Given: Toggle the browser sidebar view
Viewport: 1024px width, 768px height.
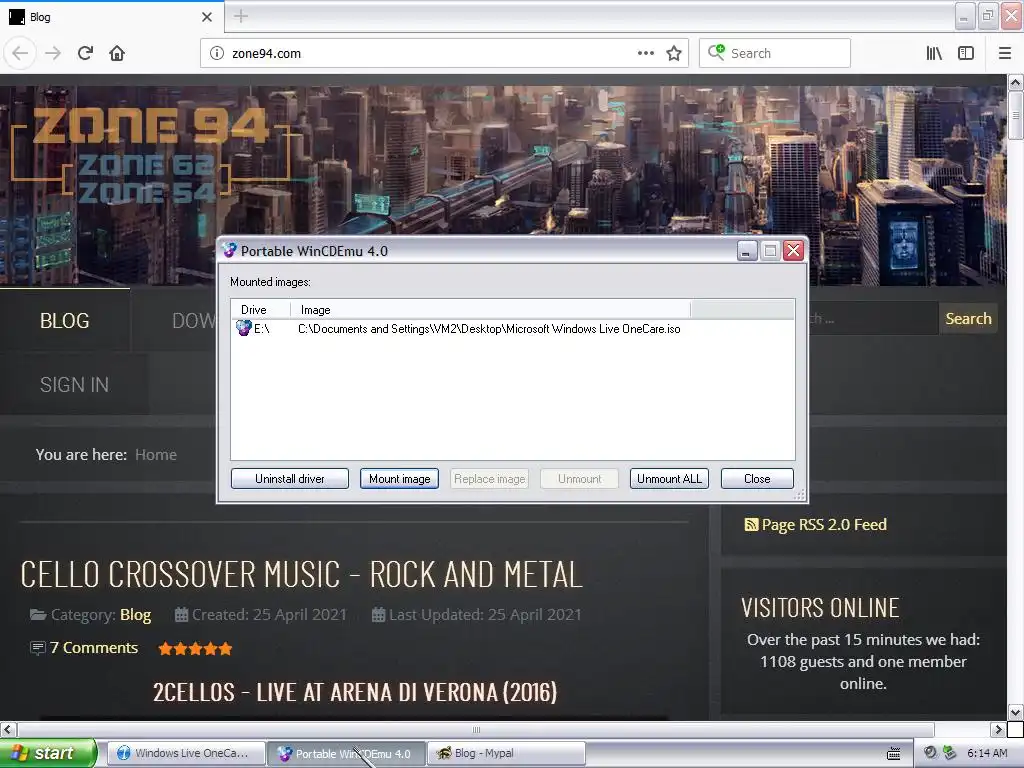Looking at the screenshot, I should (x=966, y=54).
